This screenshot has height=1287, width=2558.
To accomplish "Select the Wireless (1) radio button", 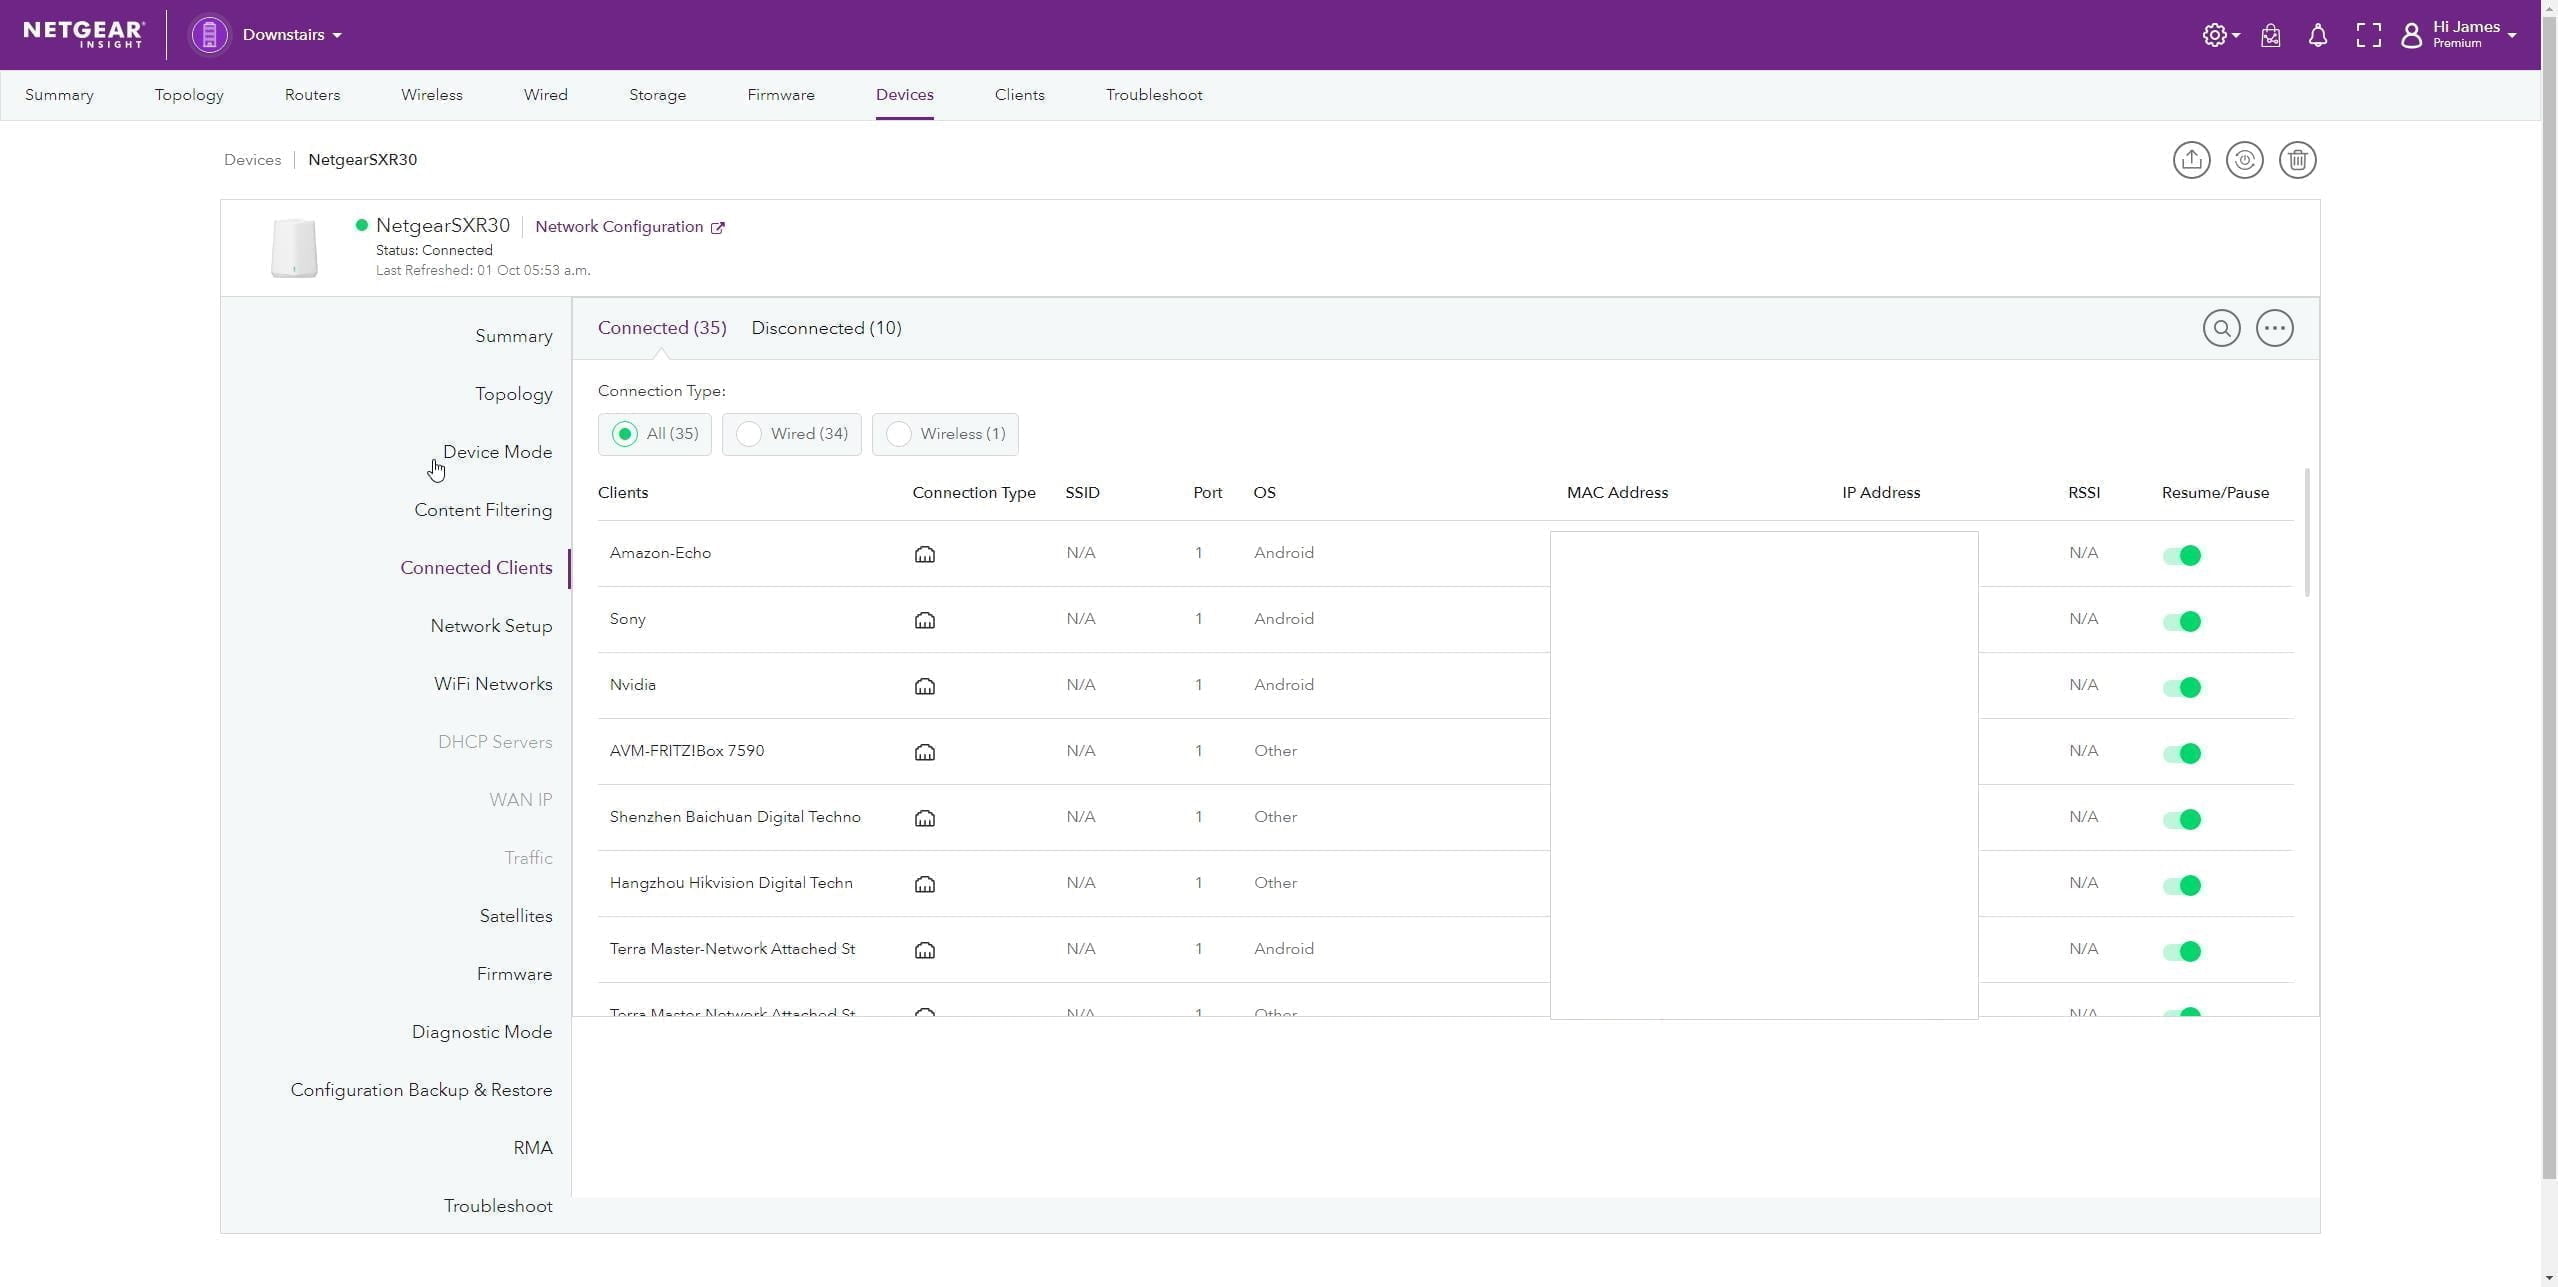I will coord(898,434).
